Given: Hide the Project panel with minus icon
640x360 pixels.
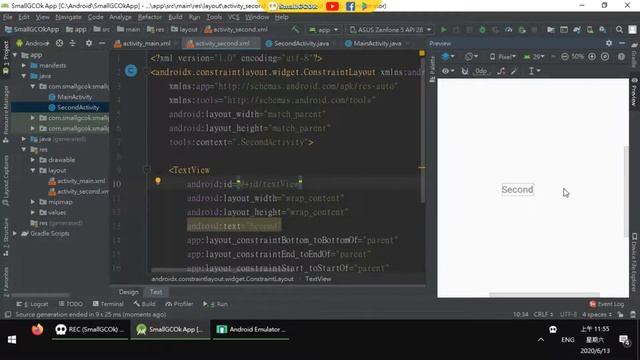Looking at the screenshot, I should point(102,43).
